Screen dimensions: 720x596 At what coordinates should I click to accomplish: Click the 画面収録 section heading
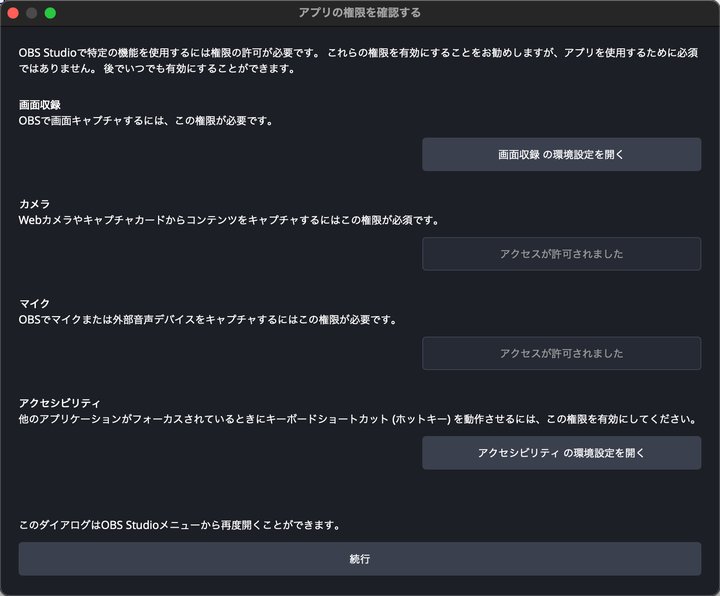coord(41,104)
